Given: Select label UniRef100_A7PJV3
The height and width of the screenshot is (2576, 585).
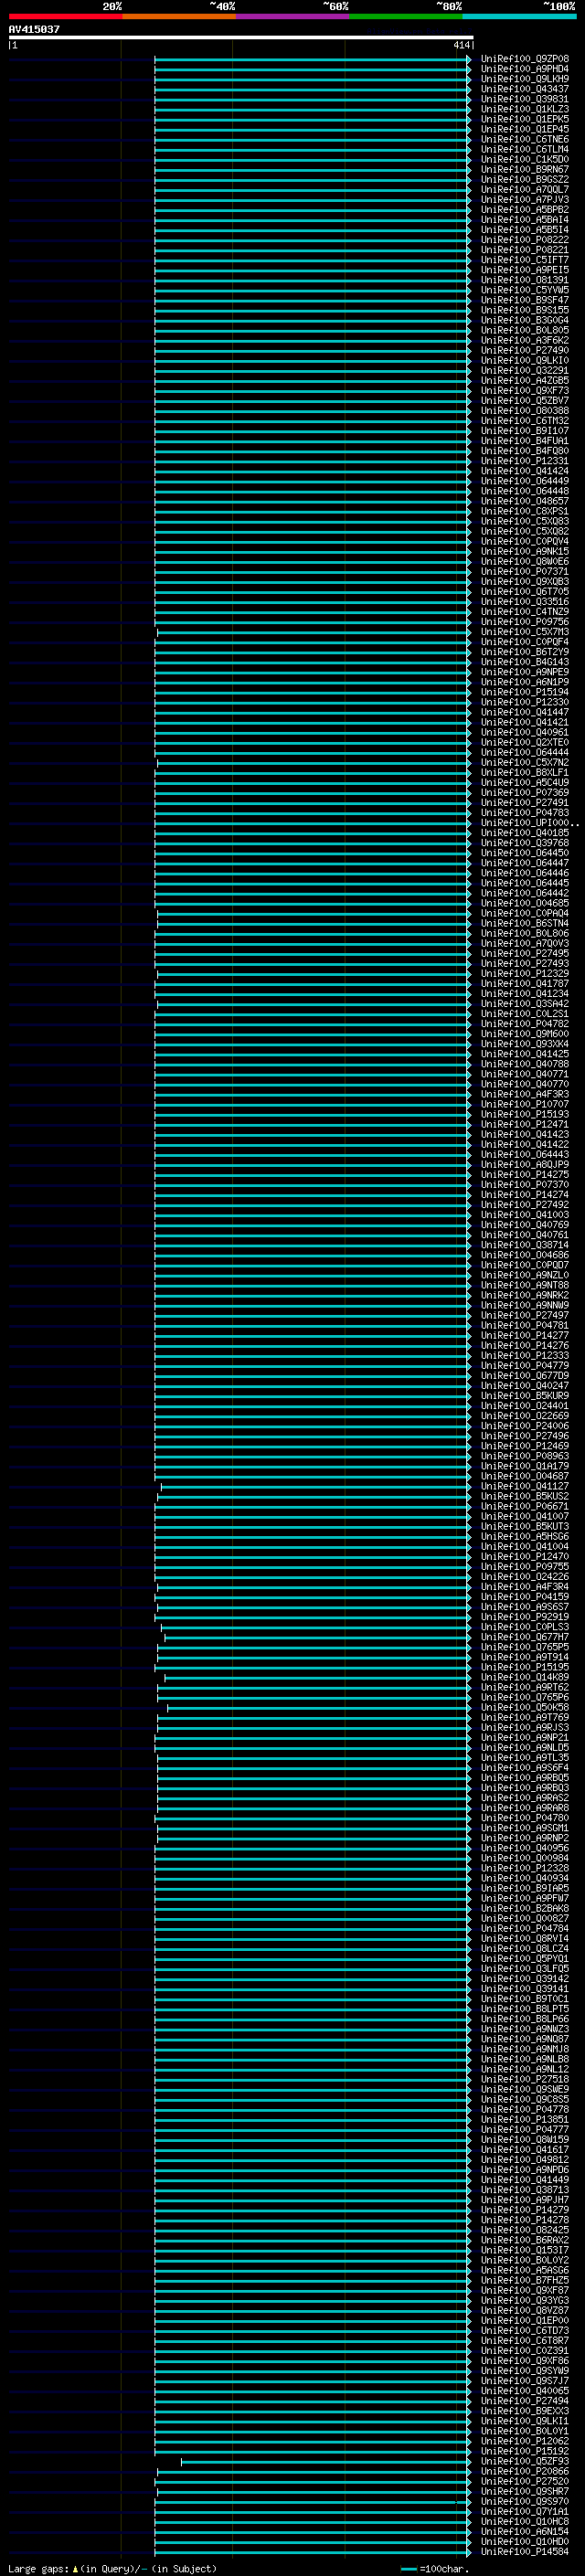Looking at the screenshot, I should (x=524, y=199).
